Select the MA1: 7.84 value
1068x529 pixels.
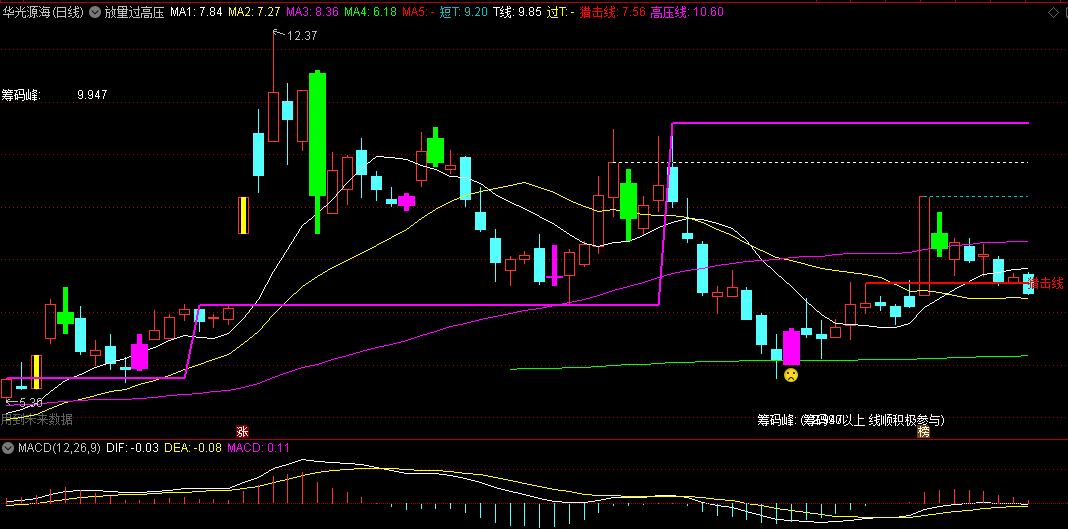click(196, 12)
